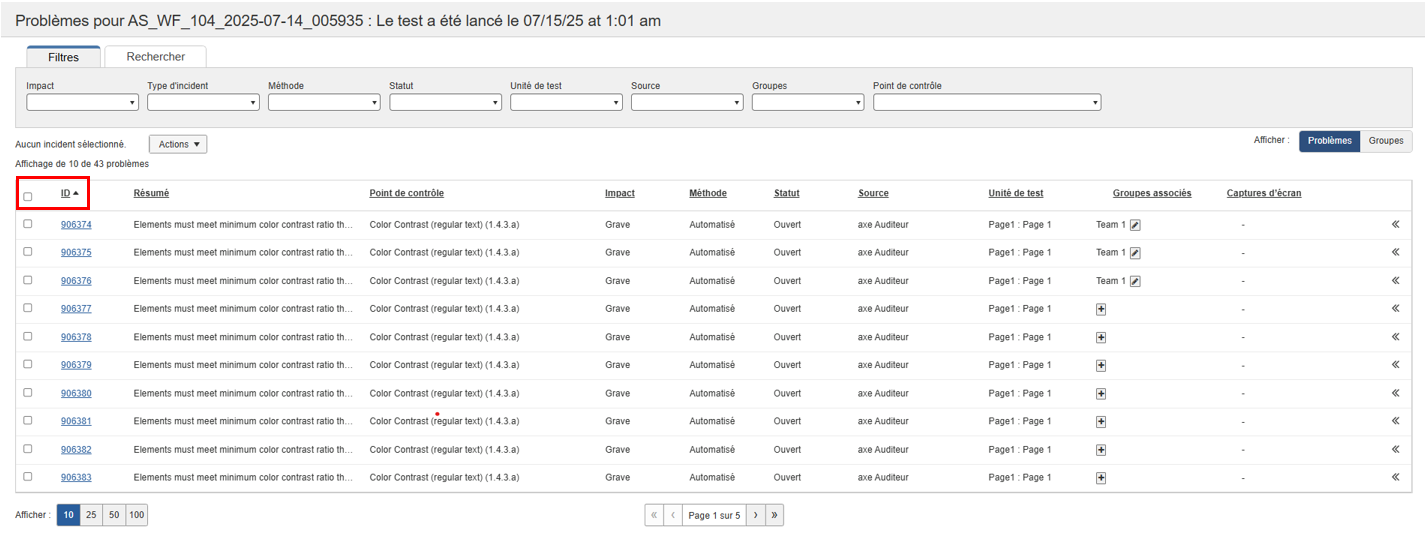Tick the select-all checkbox in header
This screenshot has height=536, width=1425.
(28, 196)
